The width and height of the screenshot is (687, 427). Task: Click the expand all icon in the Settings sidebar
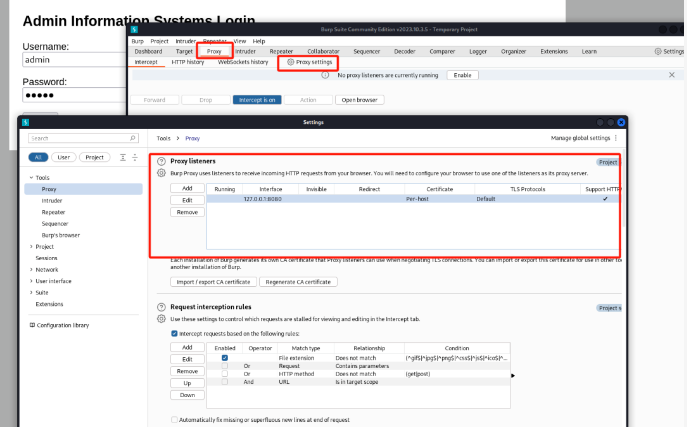click(123, 157)
